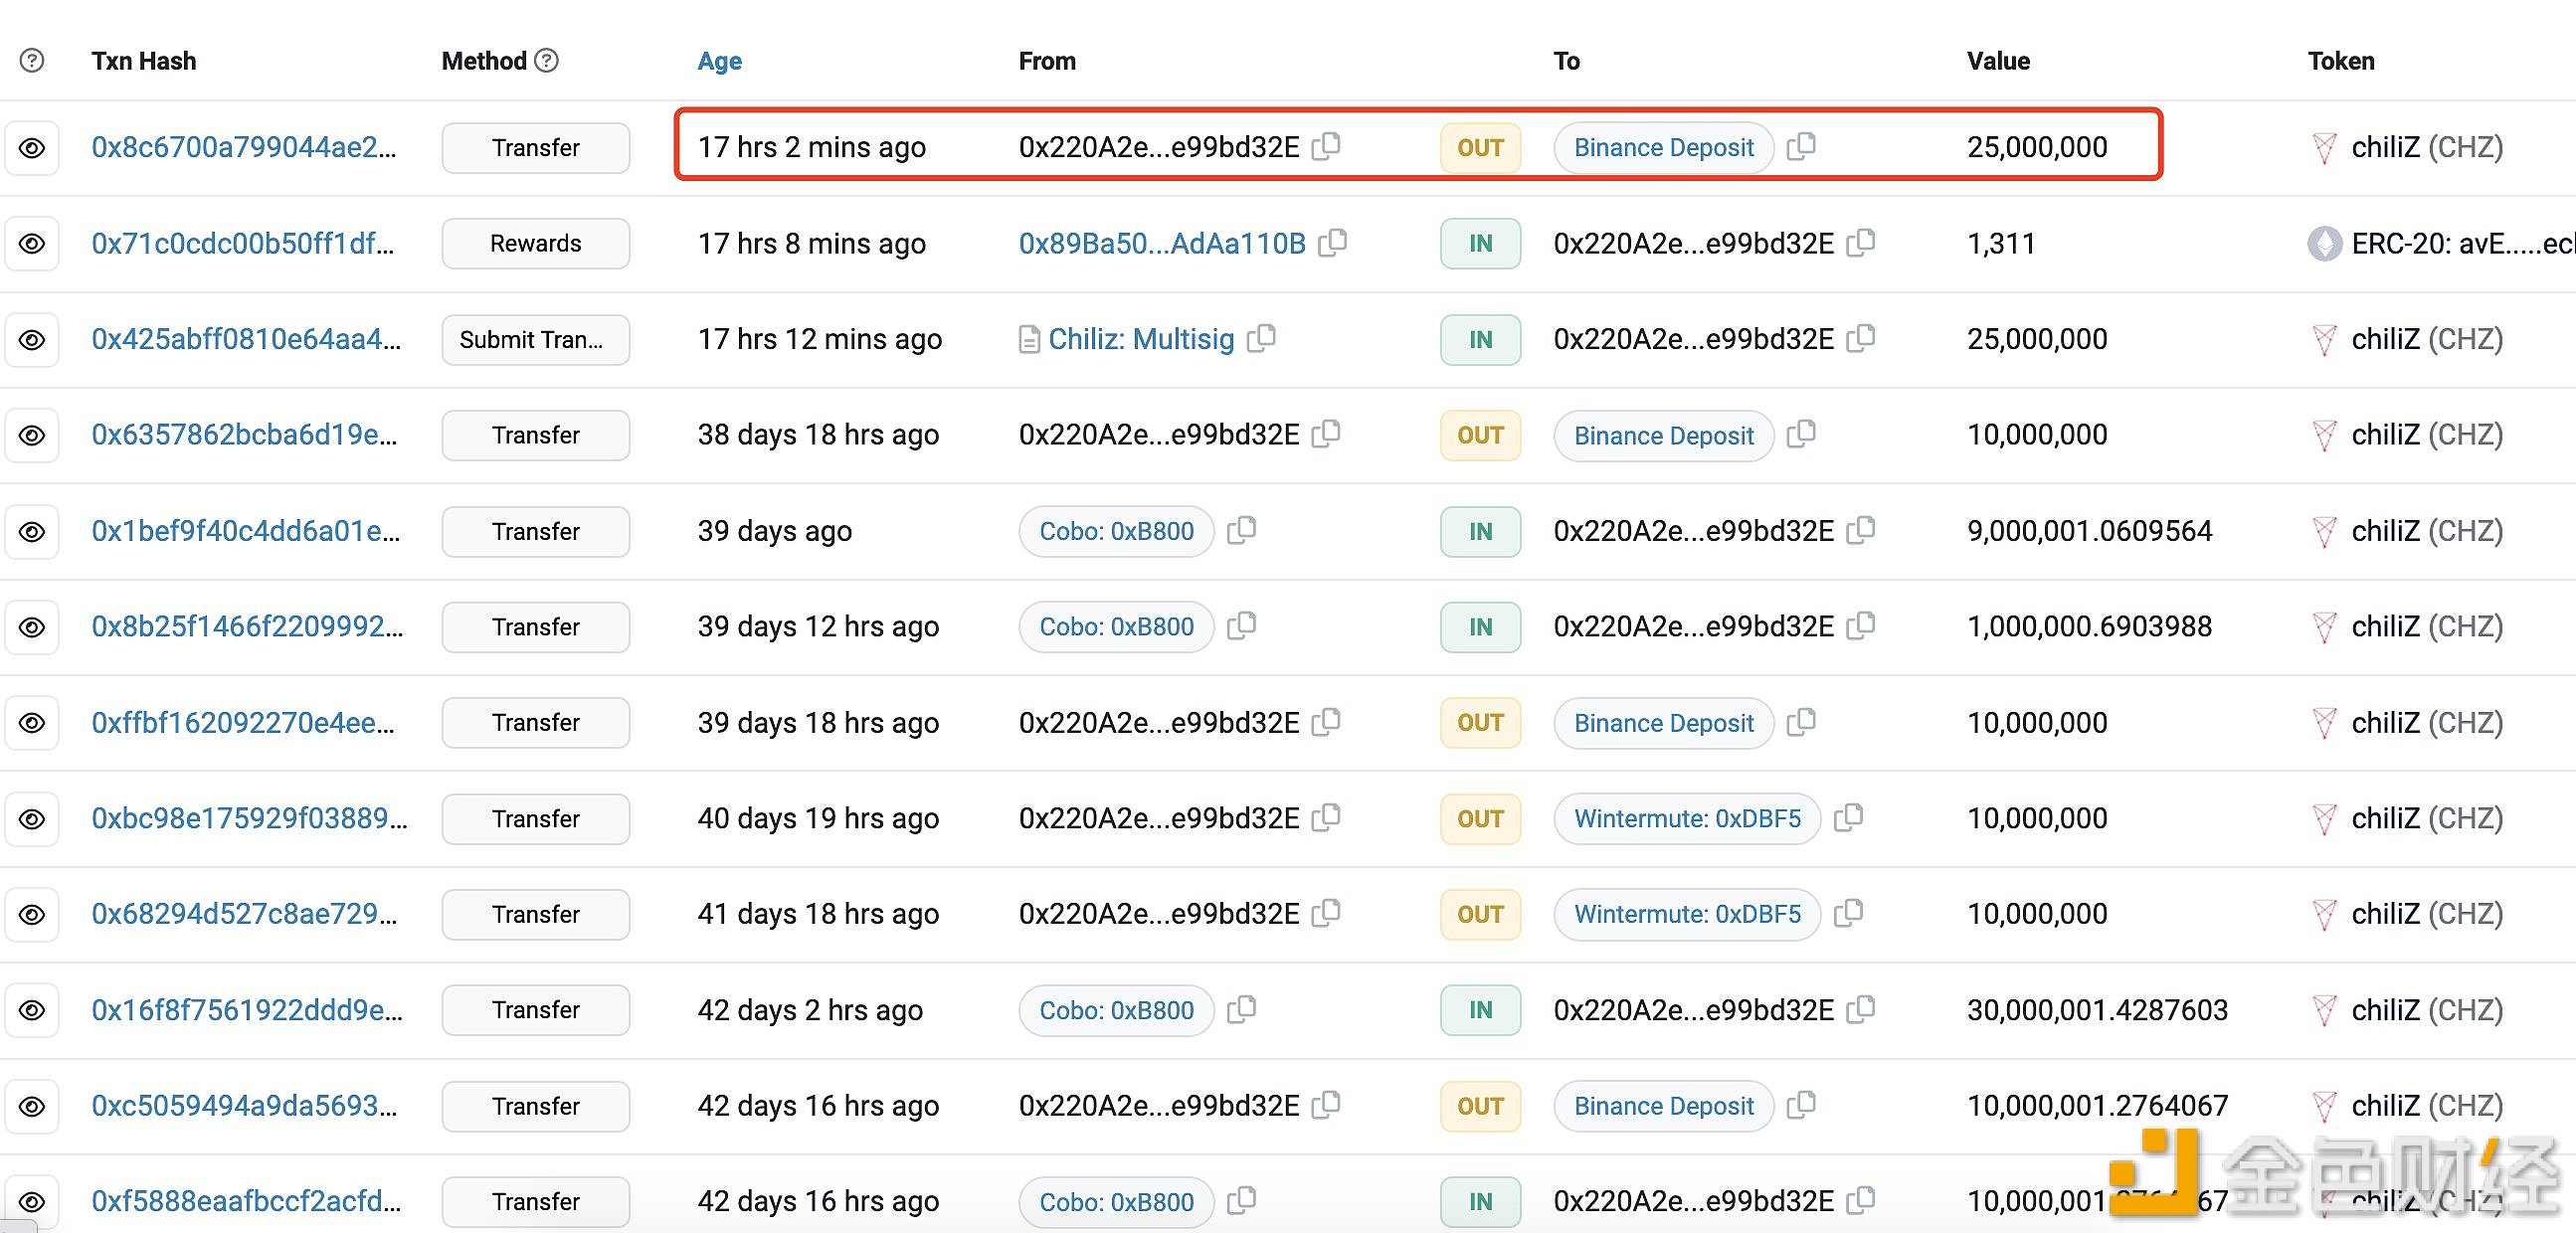Select the age text 42 days 2 hrs ago
Screen dimensions: 2576x1233
pos(810,1010)
